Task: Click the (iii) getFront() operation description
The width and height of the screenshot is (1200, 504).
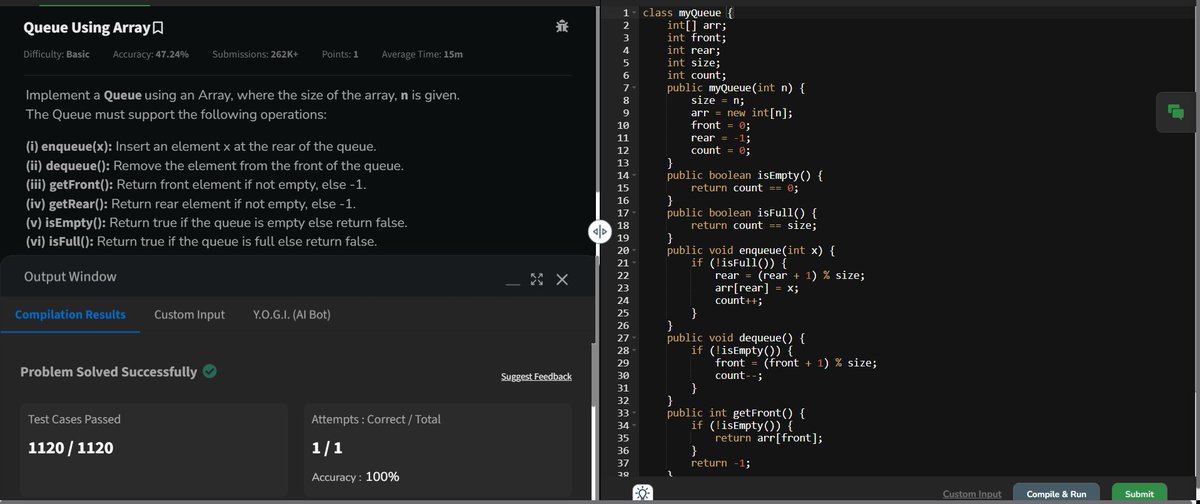Action: pos(195,185)
